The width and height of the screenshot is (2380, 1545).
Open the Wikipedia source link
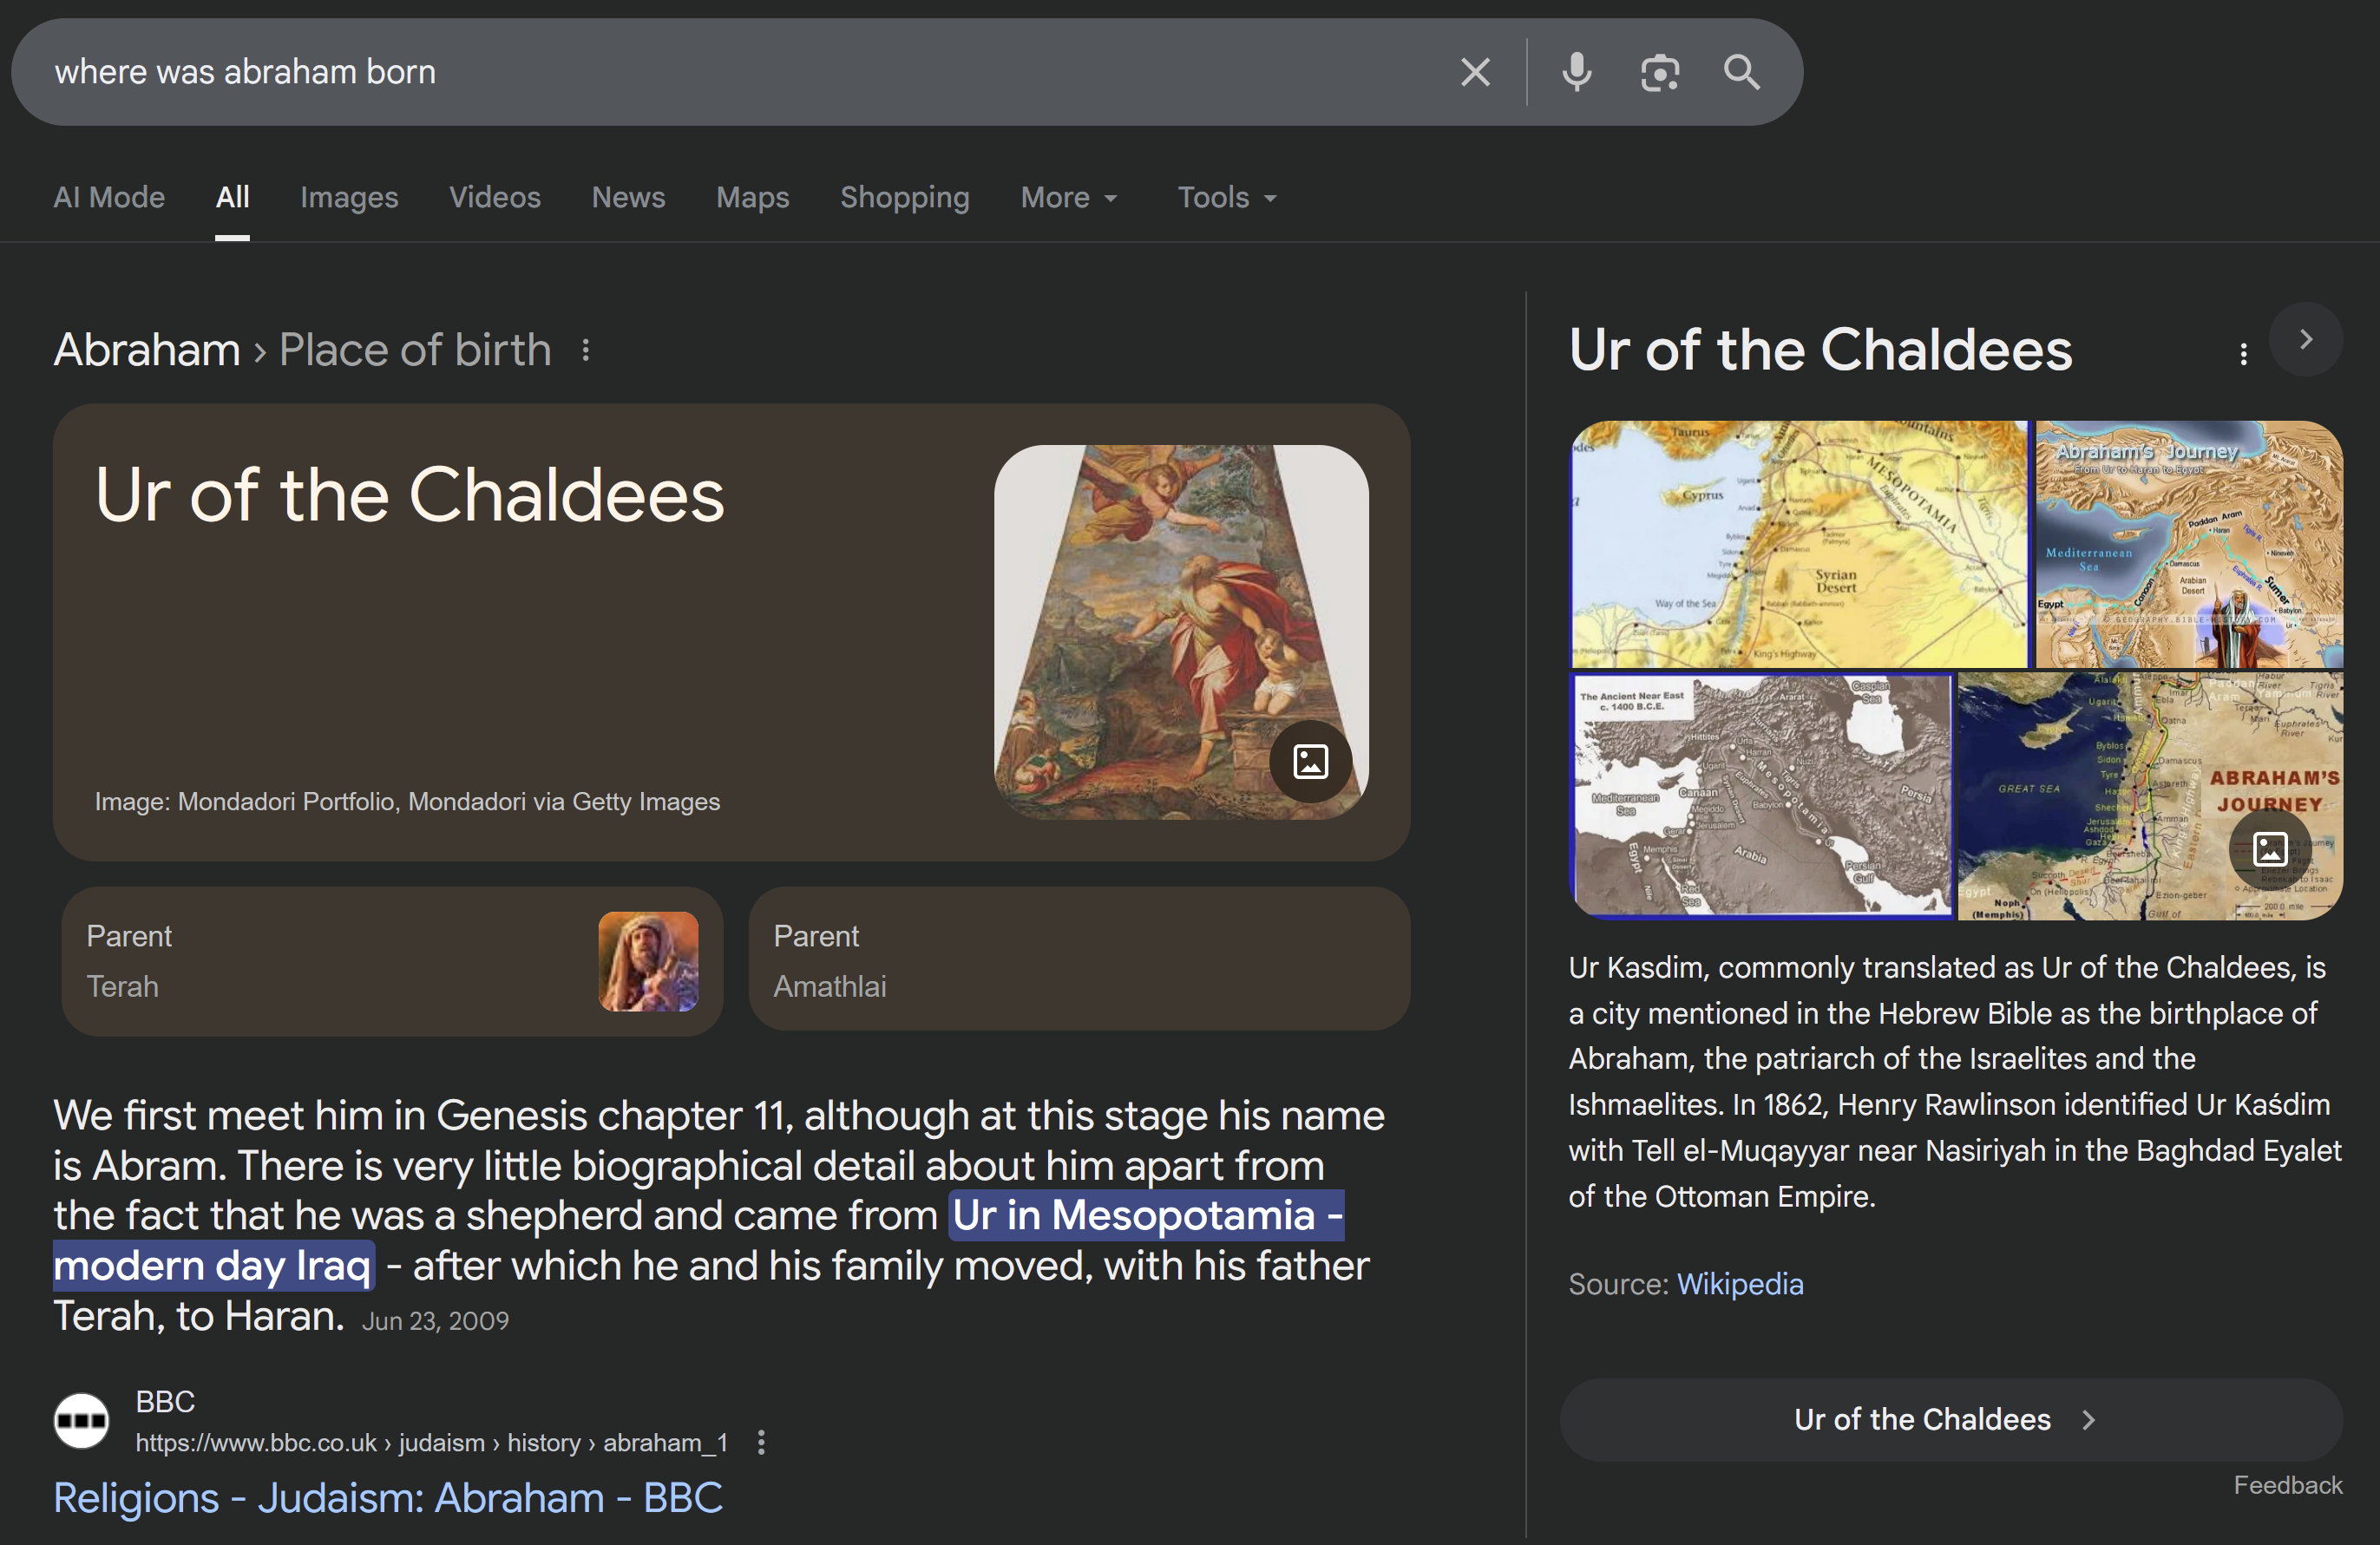click(1740, 1284)
